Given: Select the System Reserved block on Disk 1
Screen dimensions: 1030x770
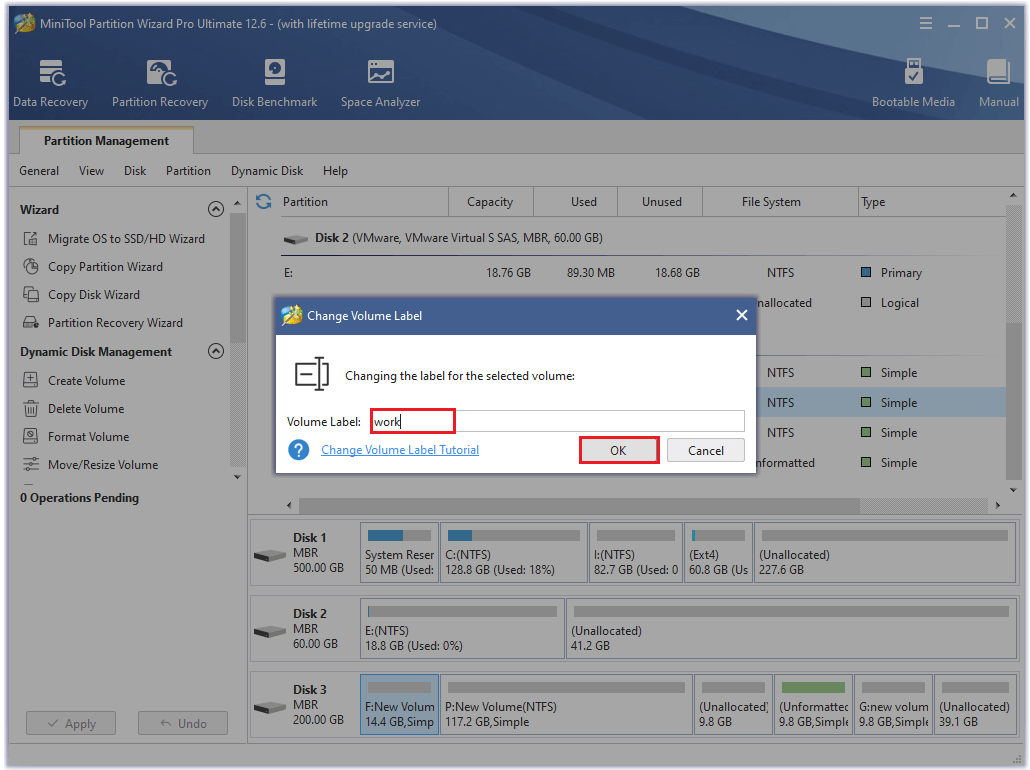Looking at the screenshot, I should tap(399, 553).
